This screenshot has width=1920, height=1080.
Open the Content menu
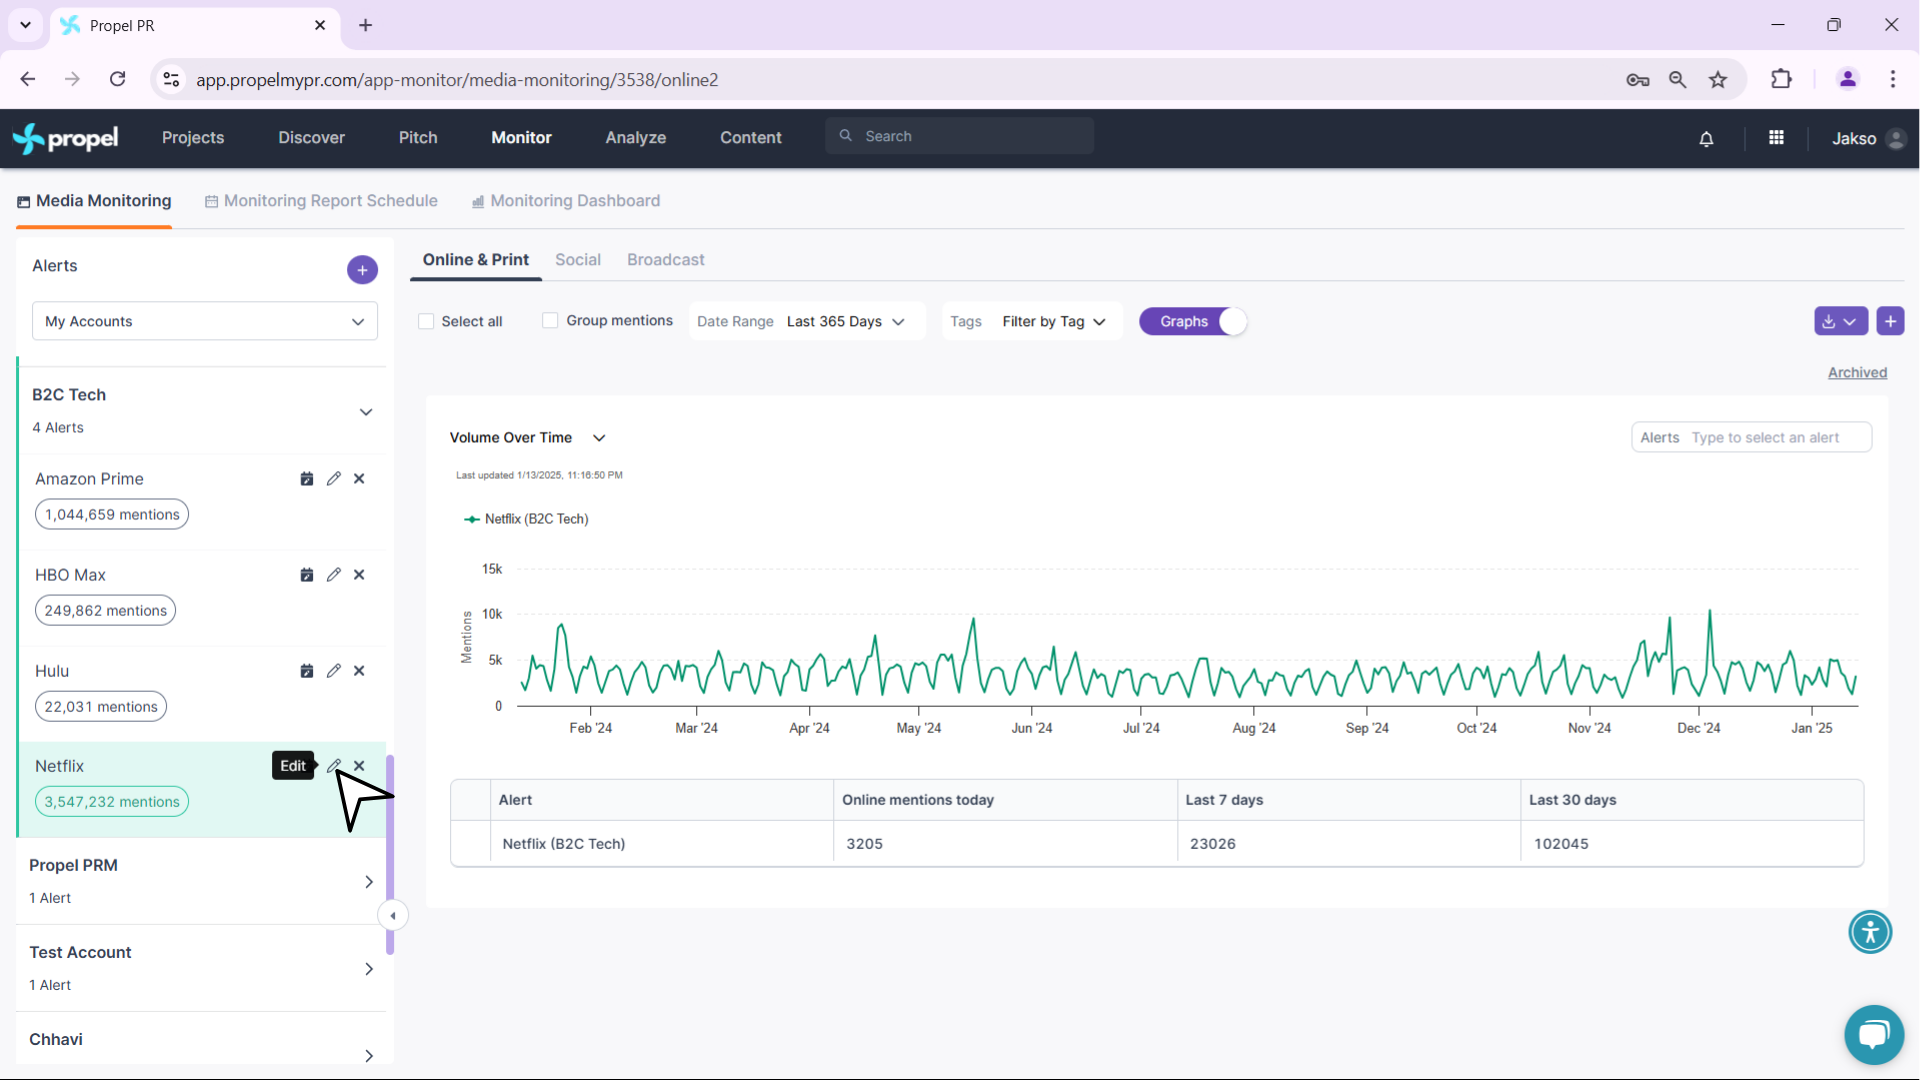pos(750,138)
